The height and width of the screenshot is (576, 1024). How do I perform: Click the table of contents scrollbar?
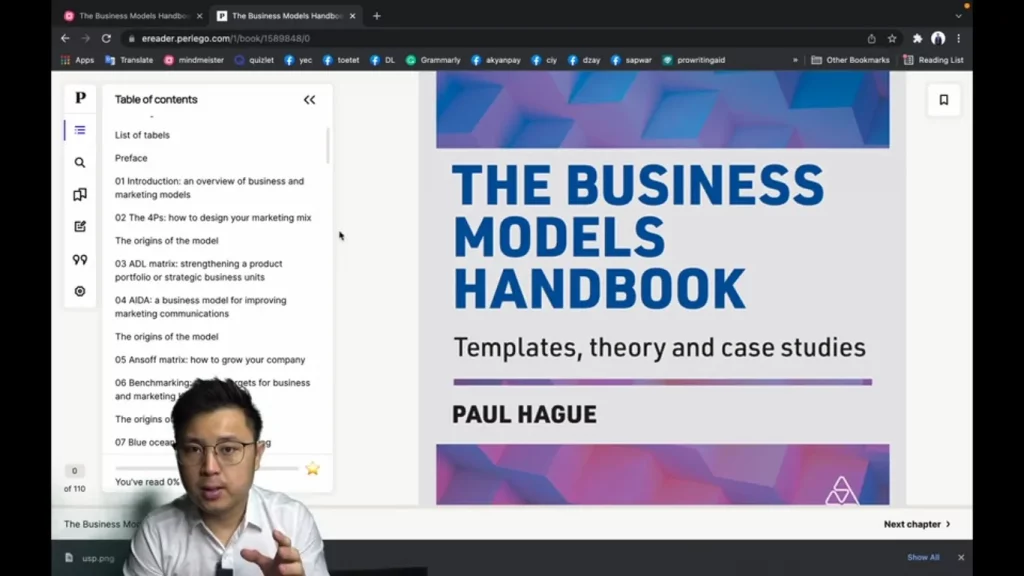327,146
